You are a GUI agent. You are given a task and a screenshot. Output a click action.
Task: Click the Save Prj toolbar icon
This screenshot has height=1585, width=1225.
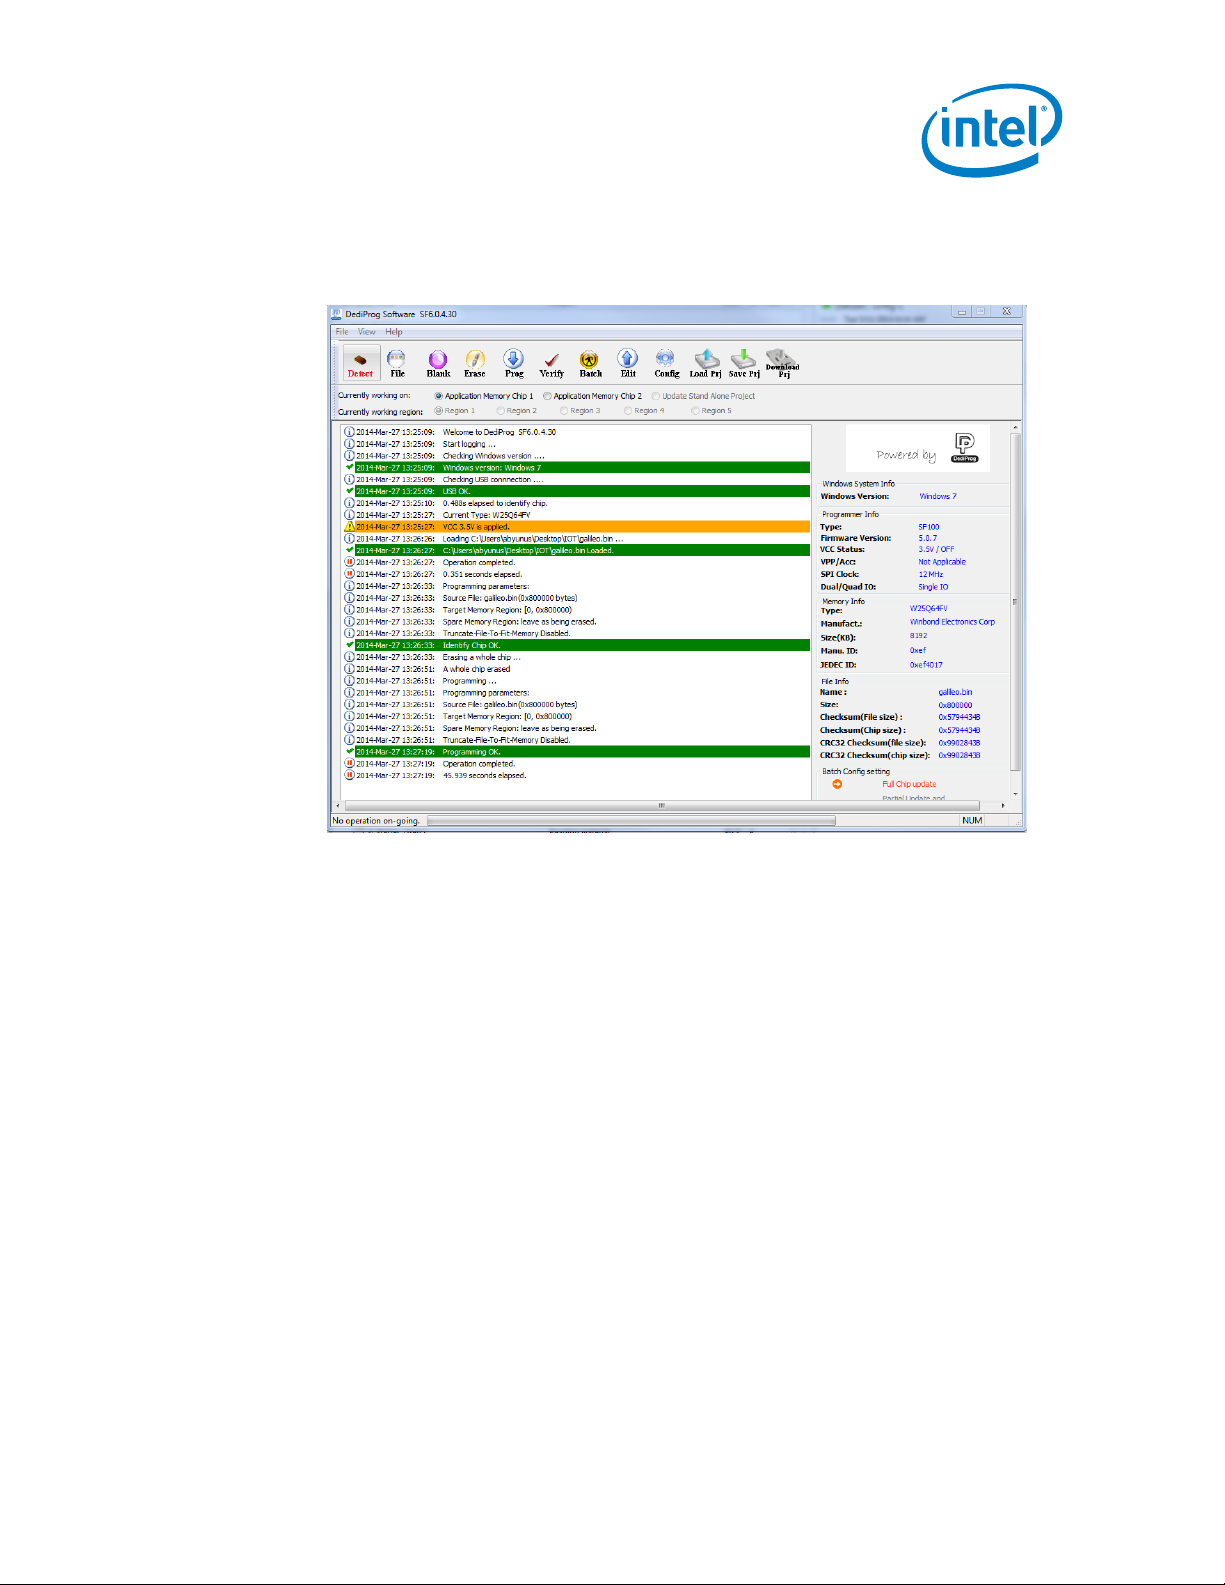pyautogui.click(x=744, y=363)
